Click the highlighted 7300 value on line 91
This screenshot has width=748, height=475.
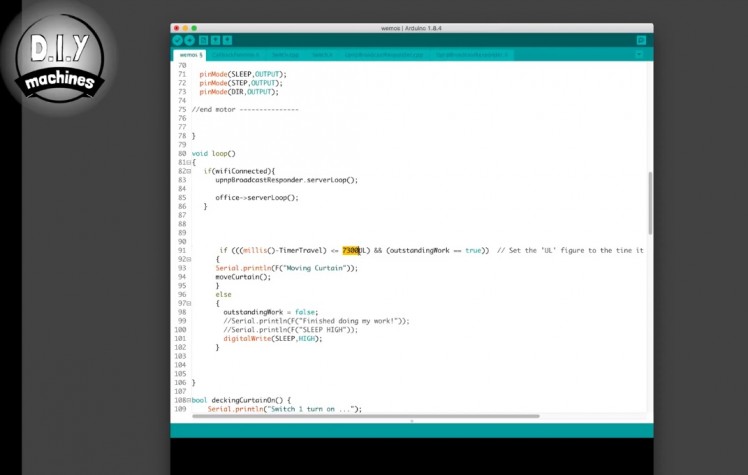pos(352,250)
